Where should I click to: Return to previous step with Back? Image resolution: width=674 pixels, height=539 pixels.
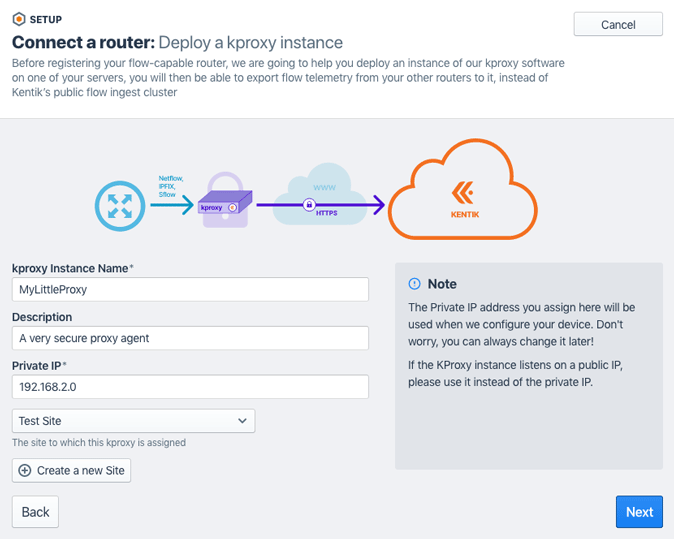point(35,512)
